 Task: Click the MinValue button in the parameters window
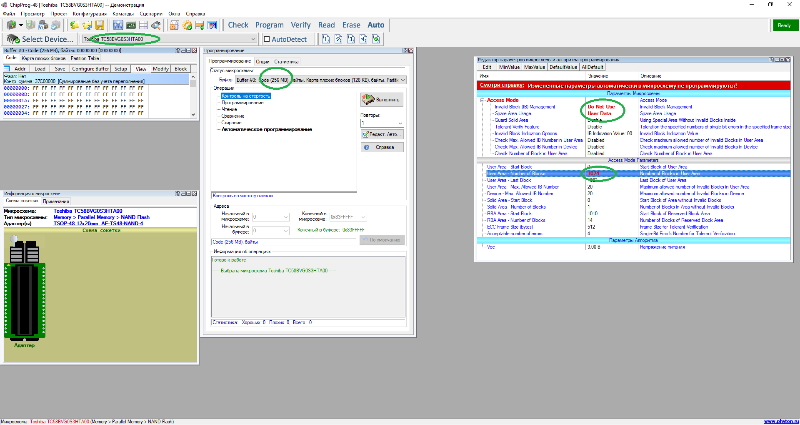510,67
